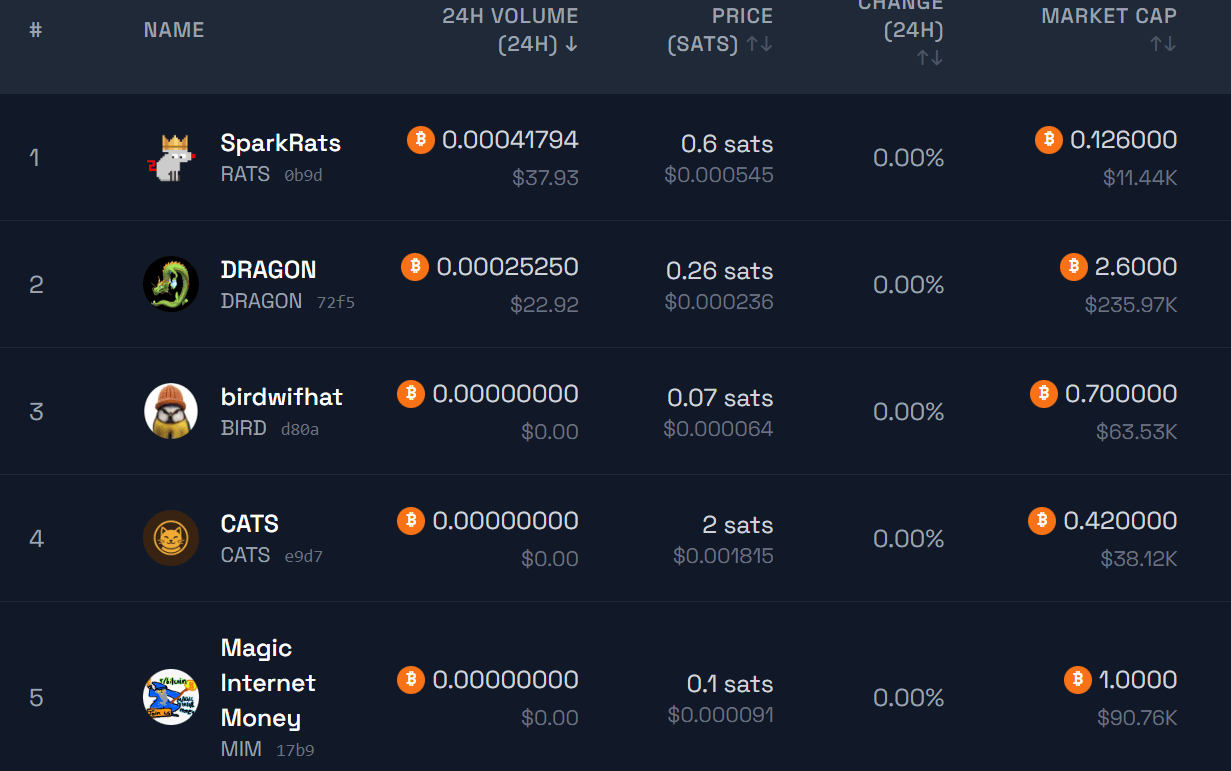Click the # rank column header
The image size is (1231, 771).
(x=36, y=30)
